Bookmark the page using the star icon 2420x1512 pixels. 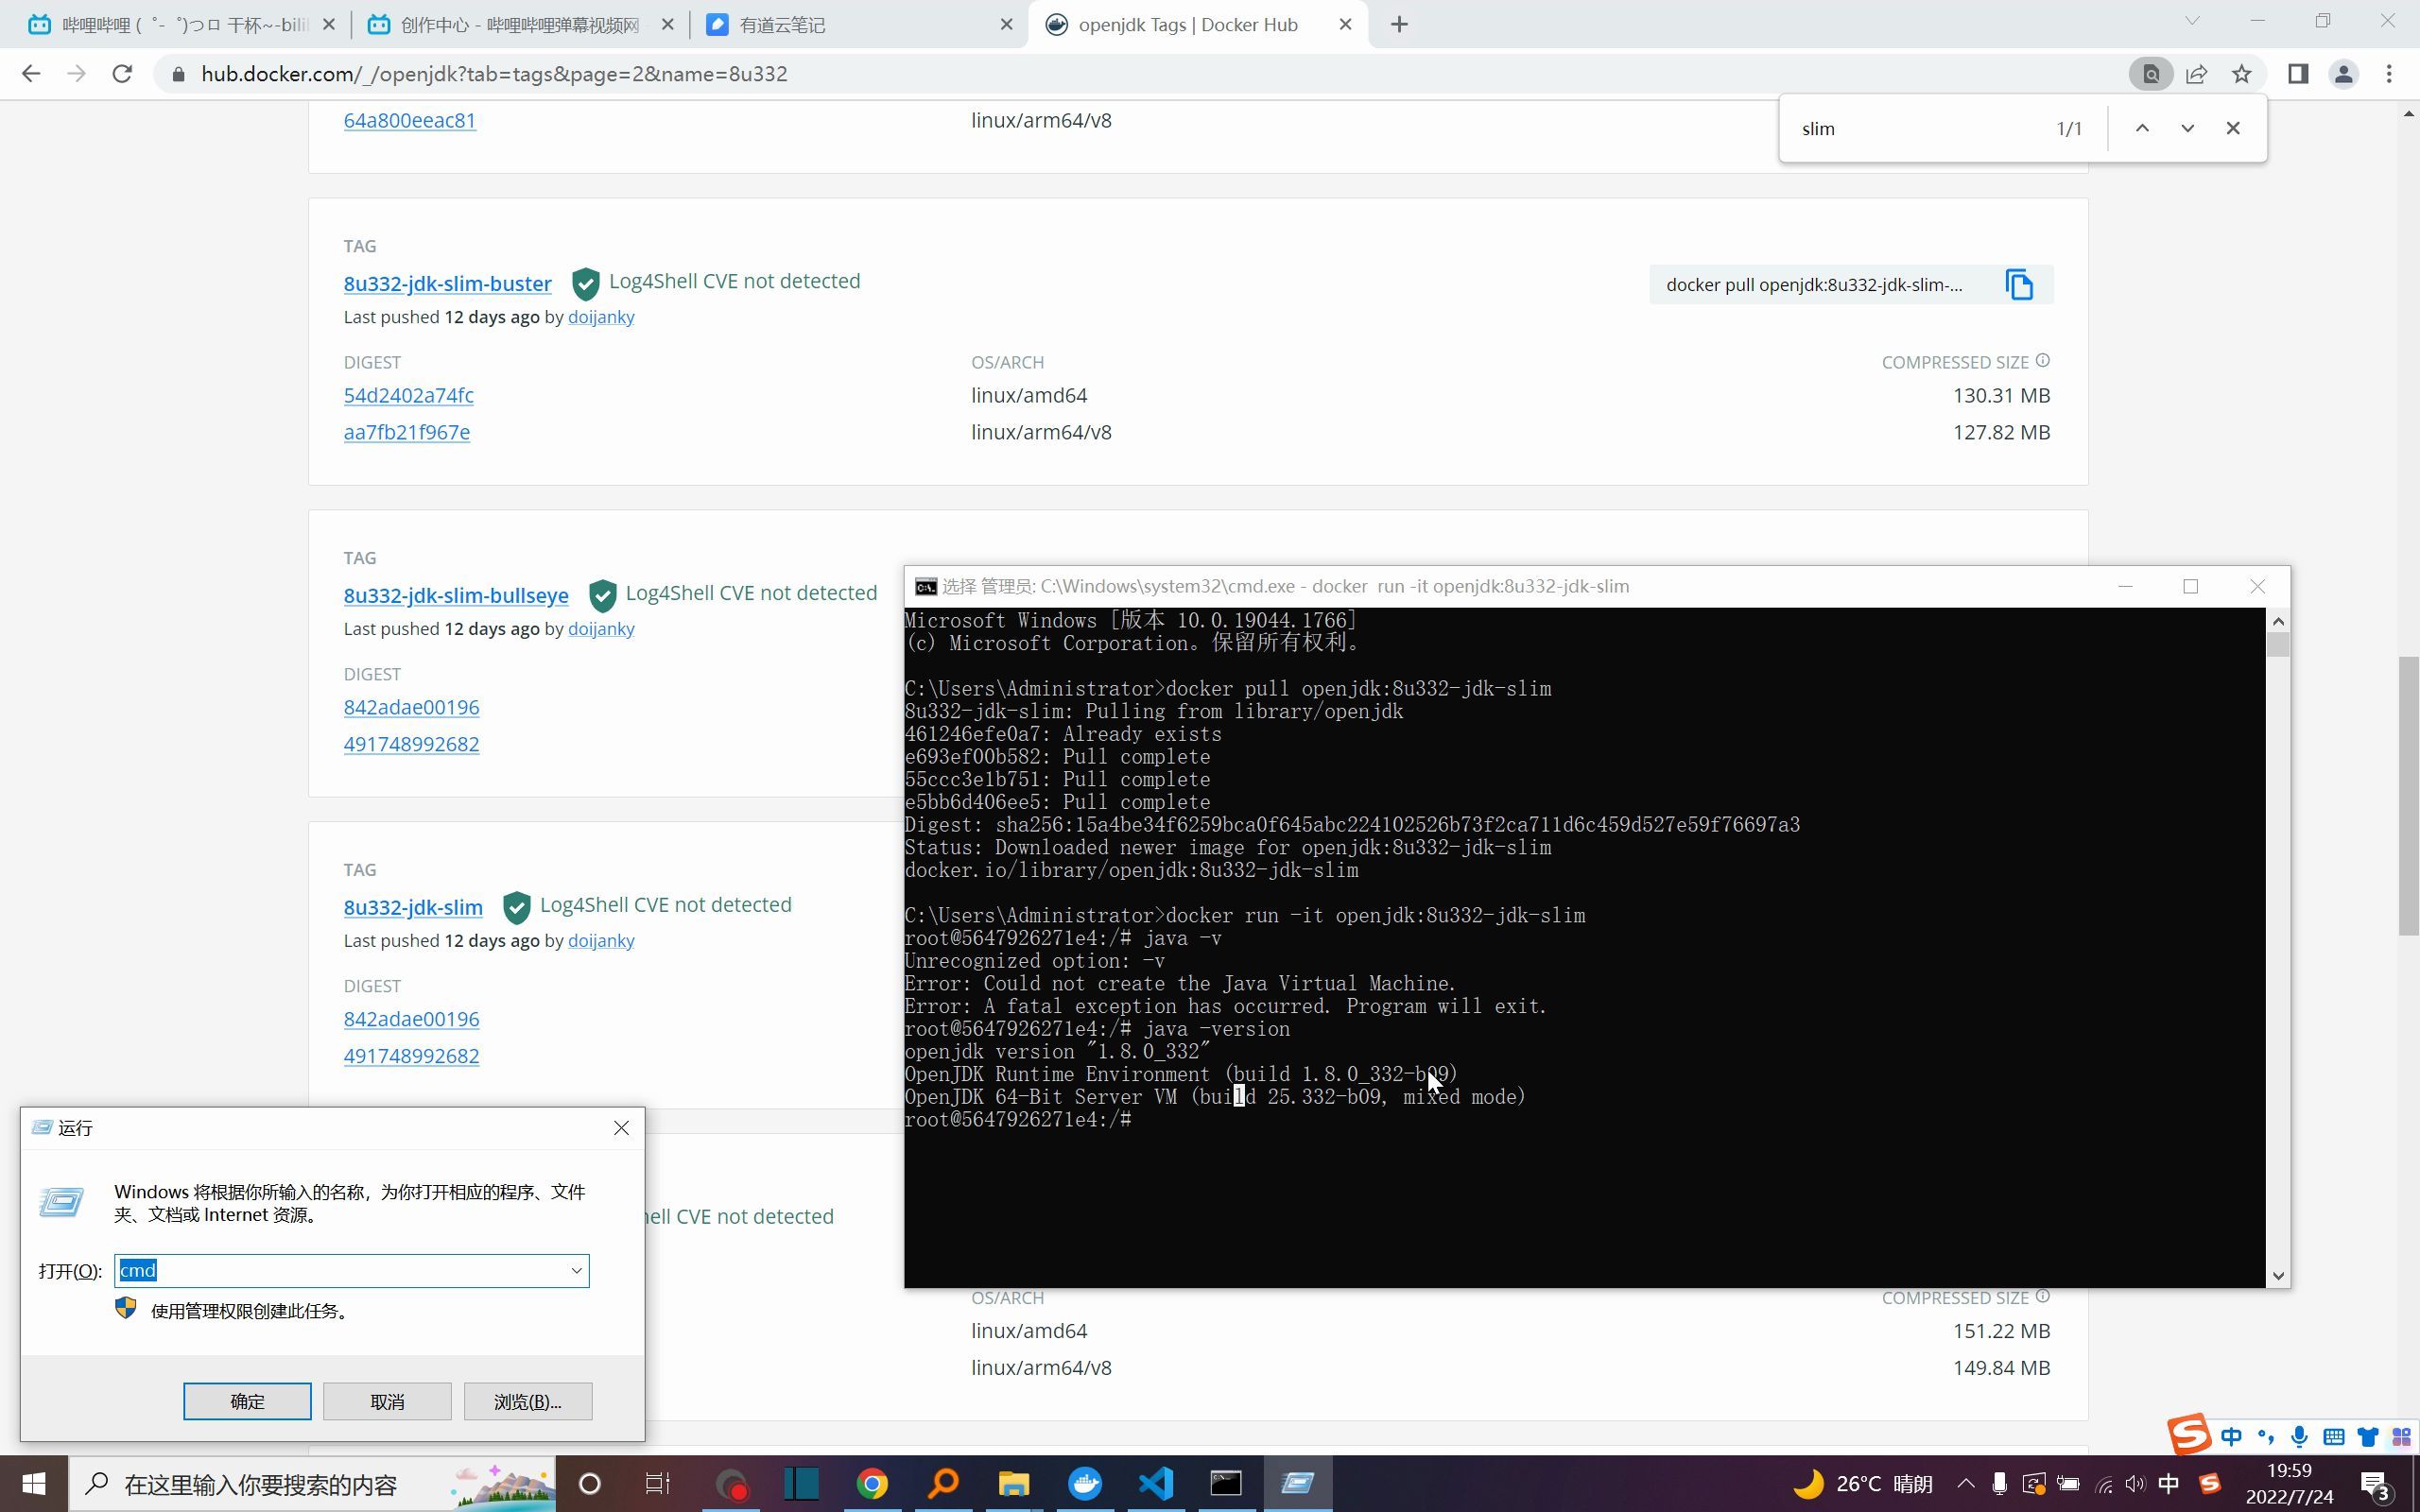[2242, 73]
